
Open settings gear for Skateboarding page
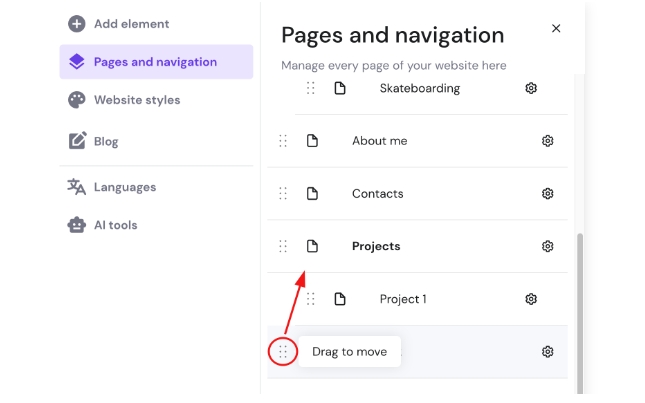(x=531, y=88)
